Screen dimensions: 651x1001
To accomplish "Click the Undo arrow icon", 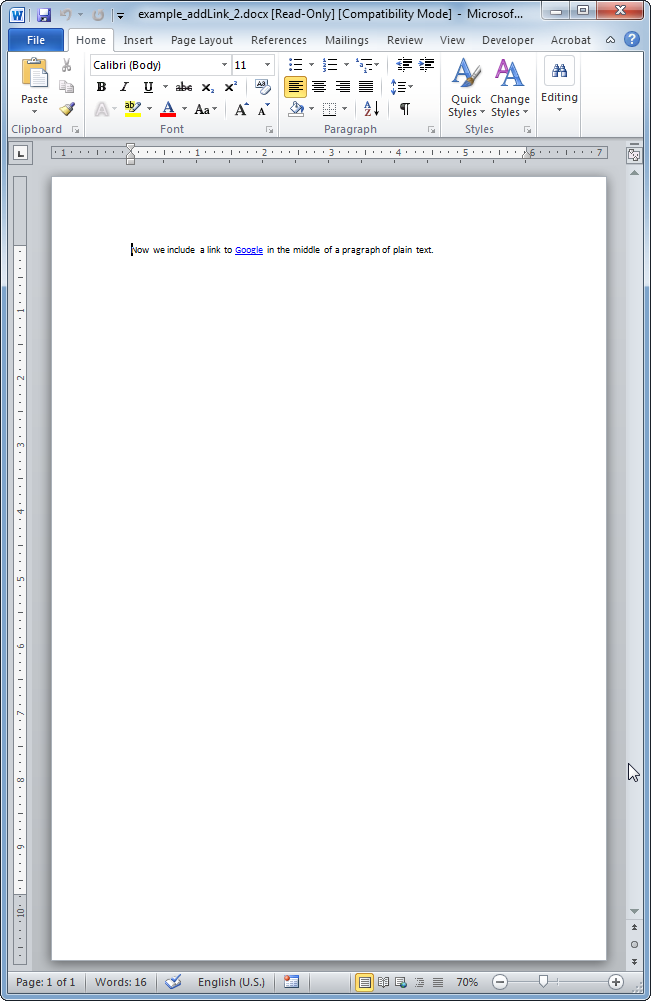I will click(65, 15).
